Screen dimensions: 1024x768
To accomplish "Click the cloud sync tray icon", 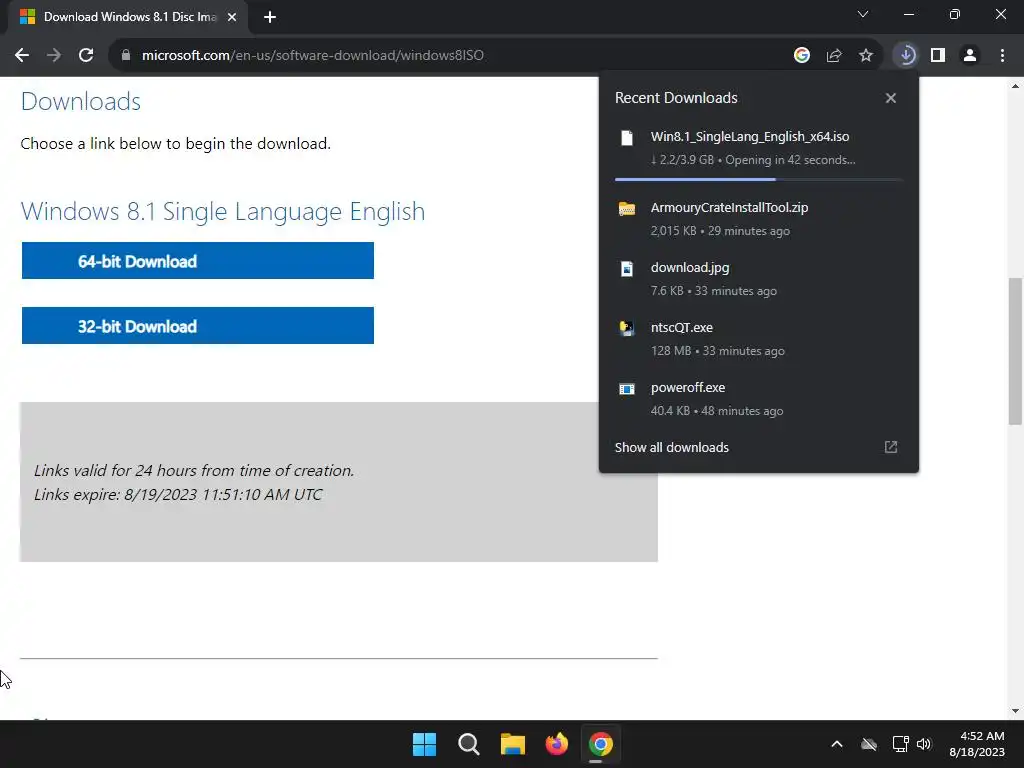I will pyautogui.click(x=869, y=744).
